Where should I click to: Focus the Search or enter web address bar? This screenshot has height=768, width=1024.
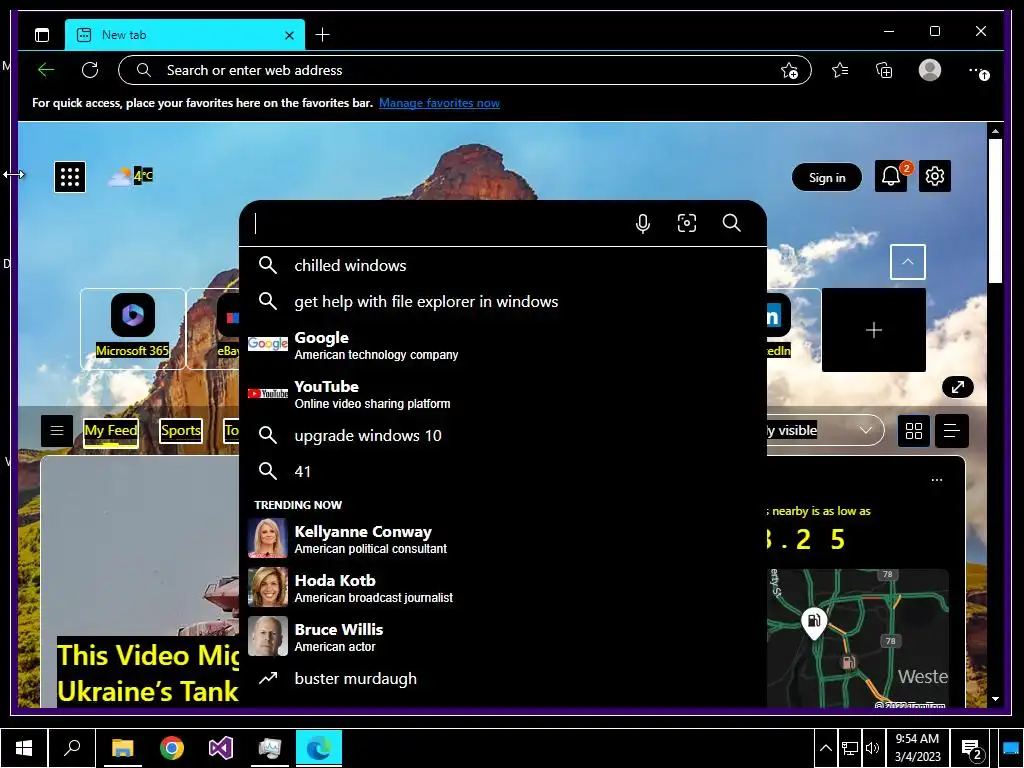(464, 70)
